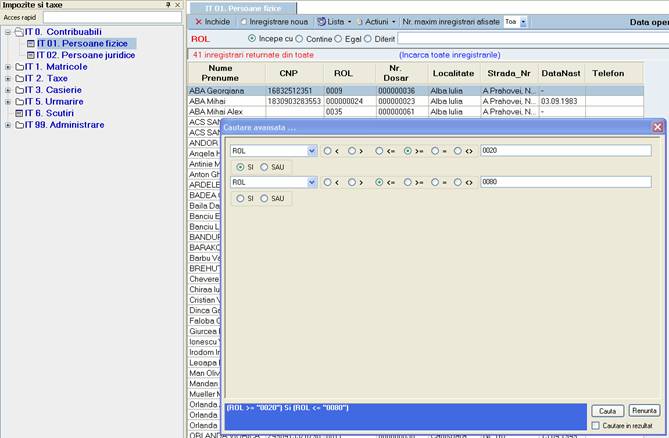Open the Lista toolbar menu
This screenshot has height=438, width=669.
[336, 21]
